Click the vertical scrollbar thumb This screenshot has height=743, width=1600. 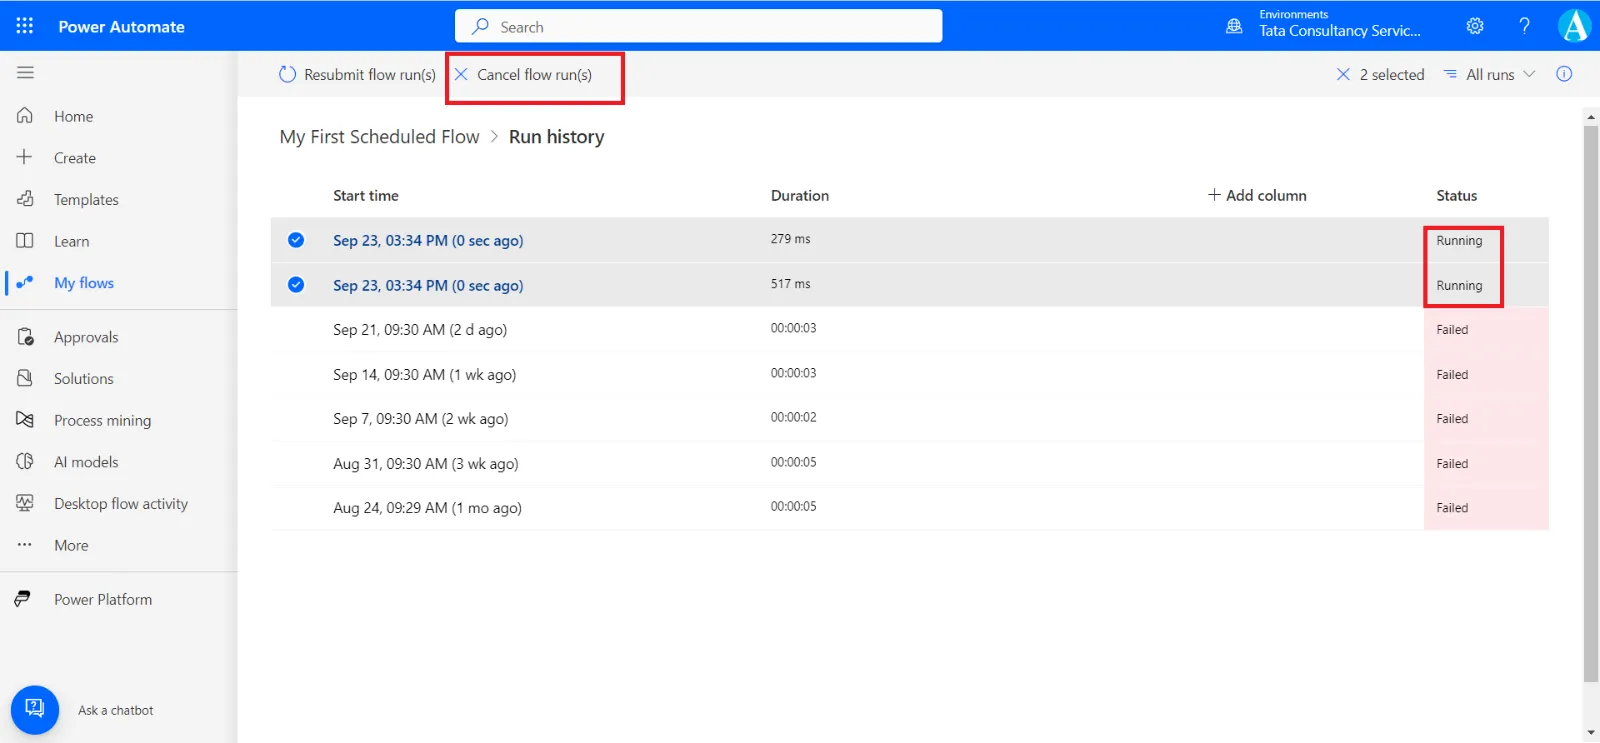pos(1591,404)
